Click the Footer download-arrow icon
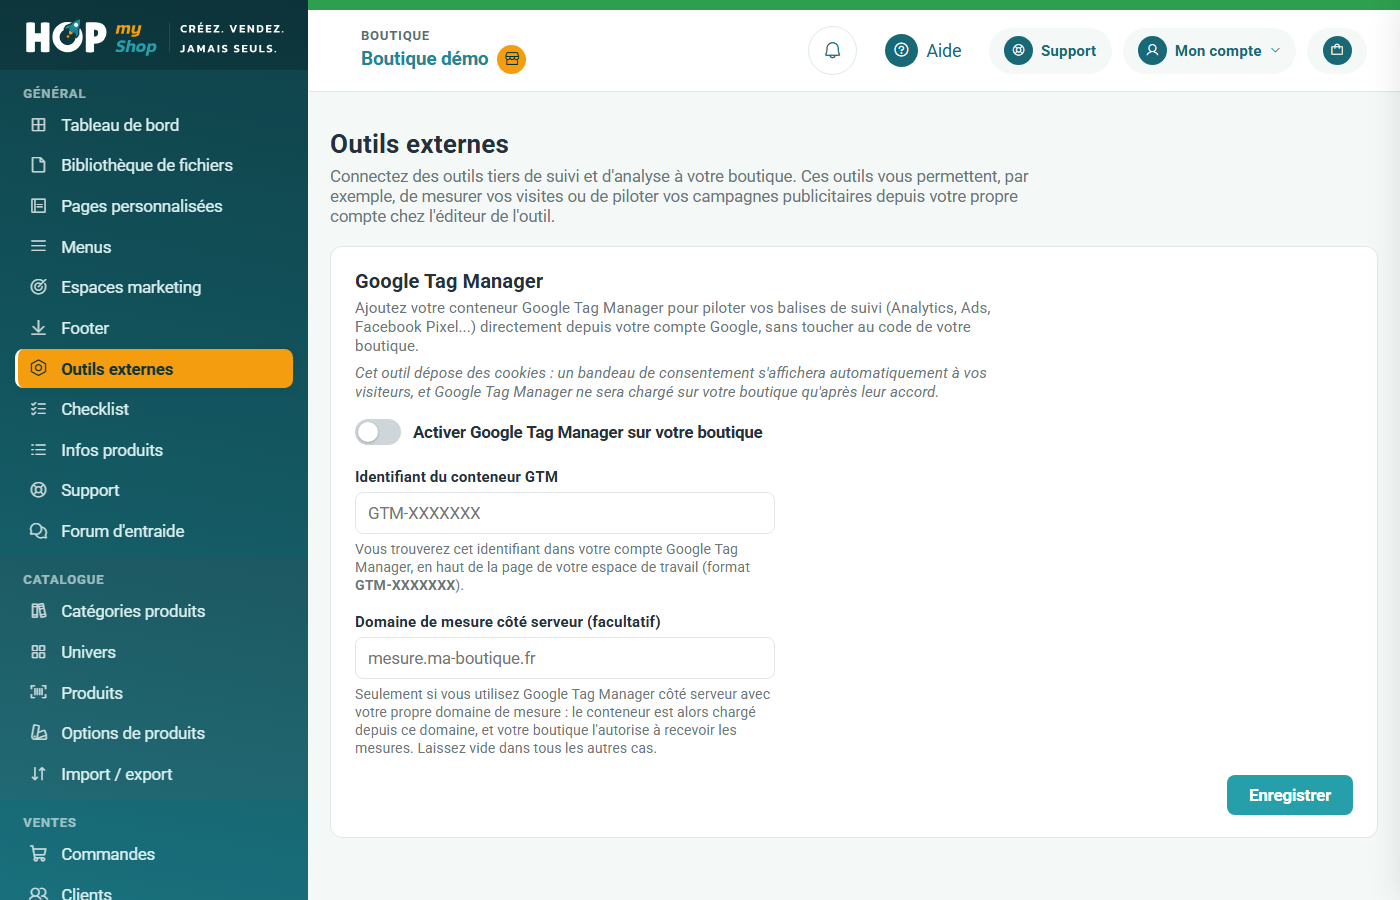This screenshot has width=1400, height=900. coord(39,328)
